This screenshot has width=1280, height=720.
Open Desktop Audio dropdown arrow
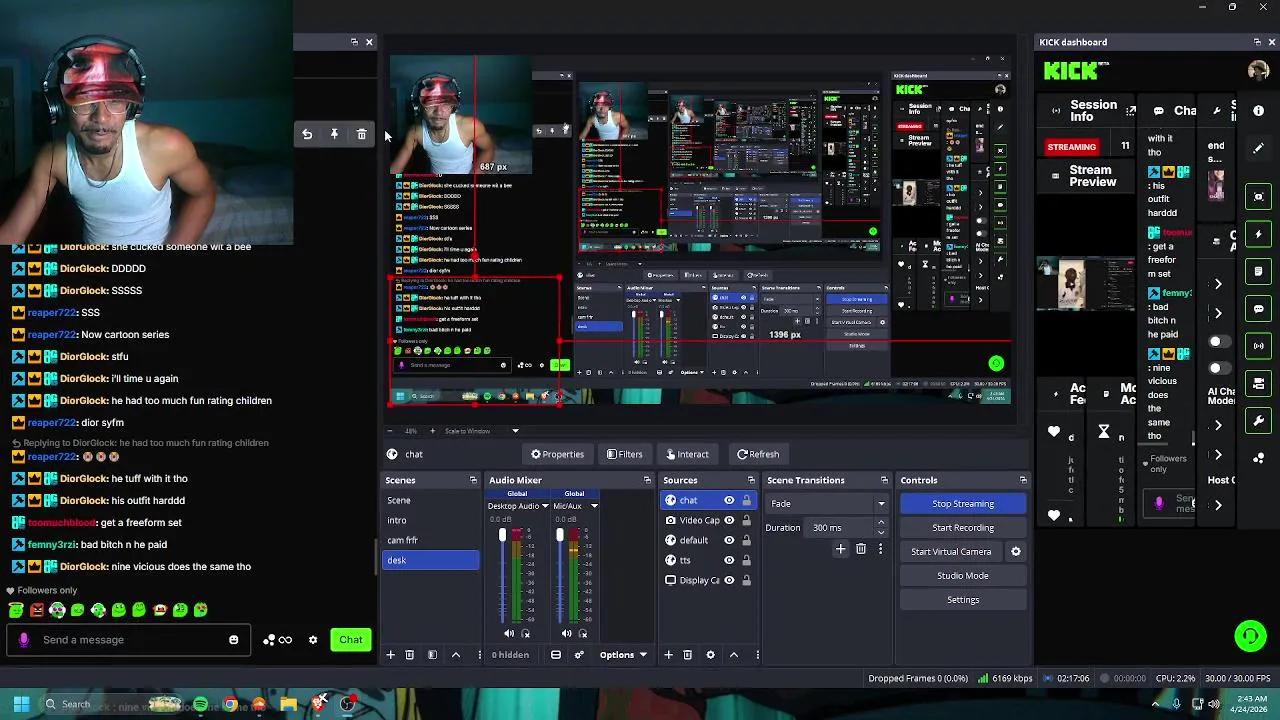pyautogui.click(x=543, y=506)
